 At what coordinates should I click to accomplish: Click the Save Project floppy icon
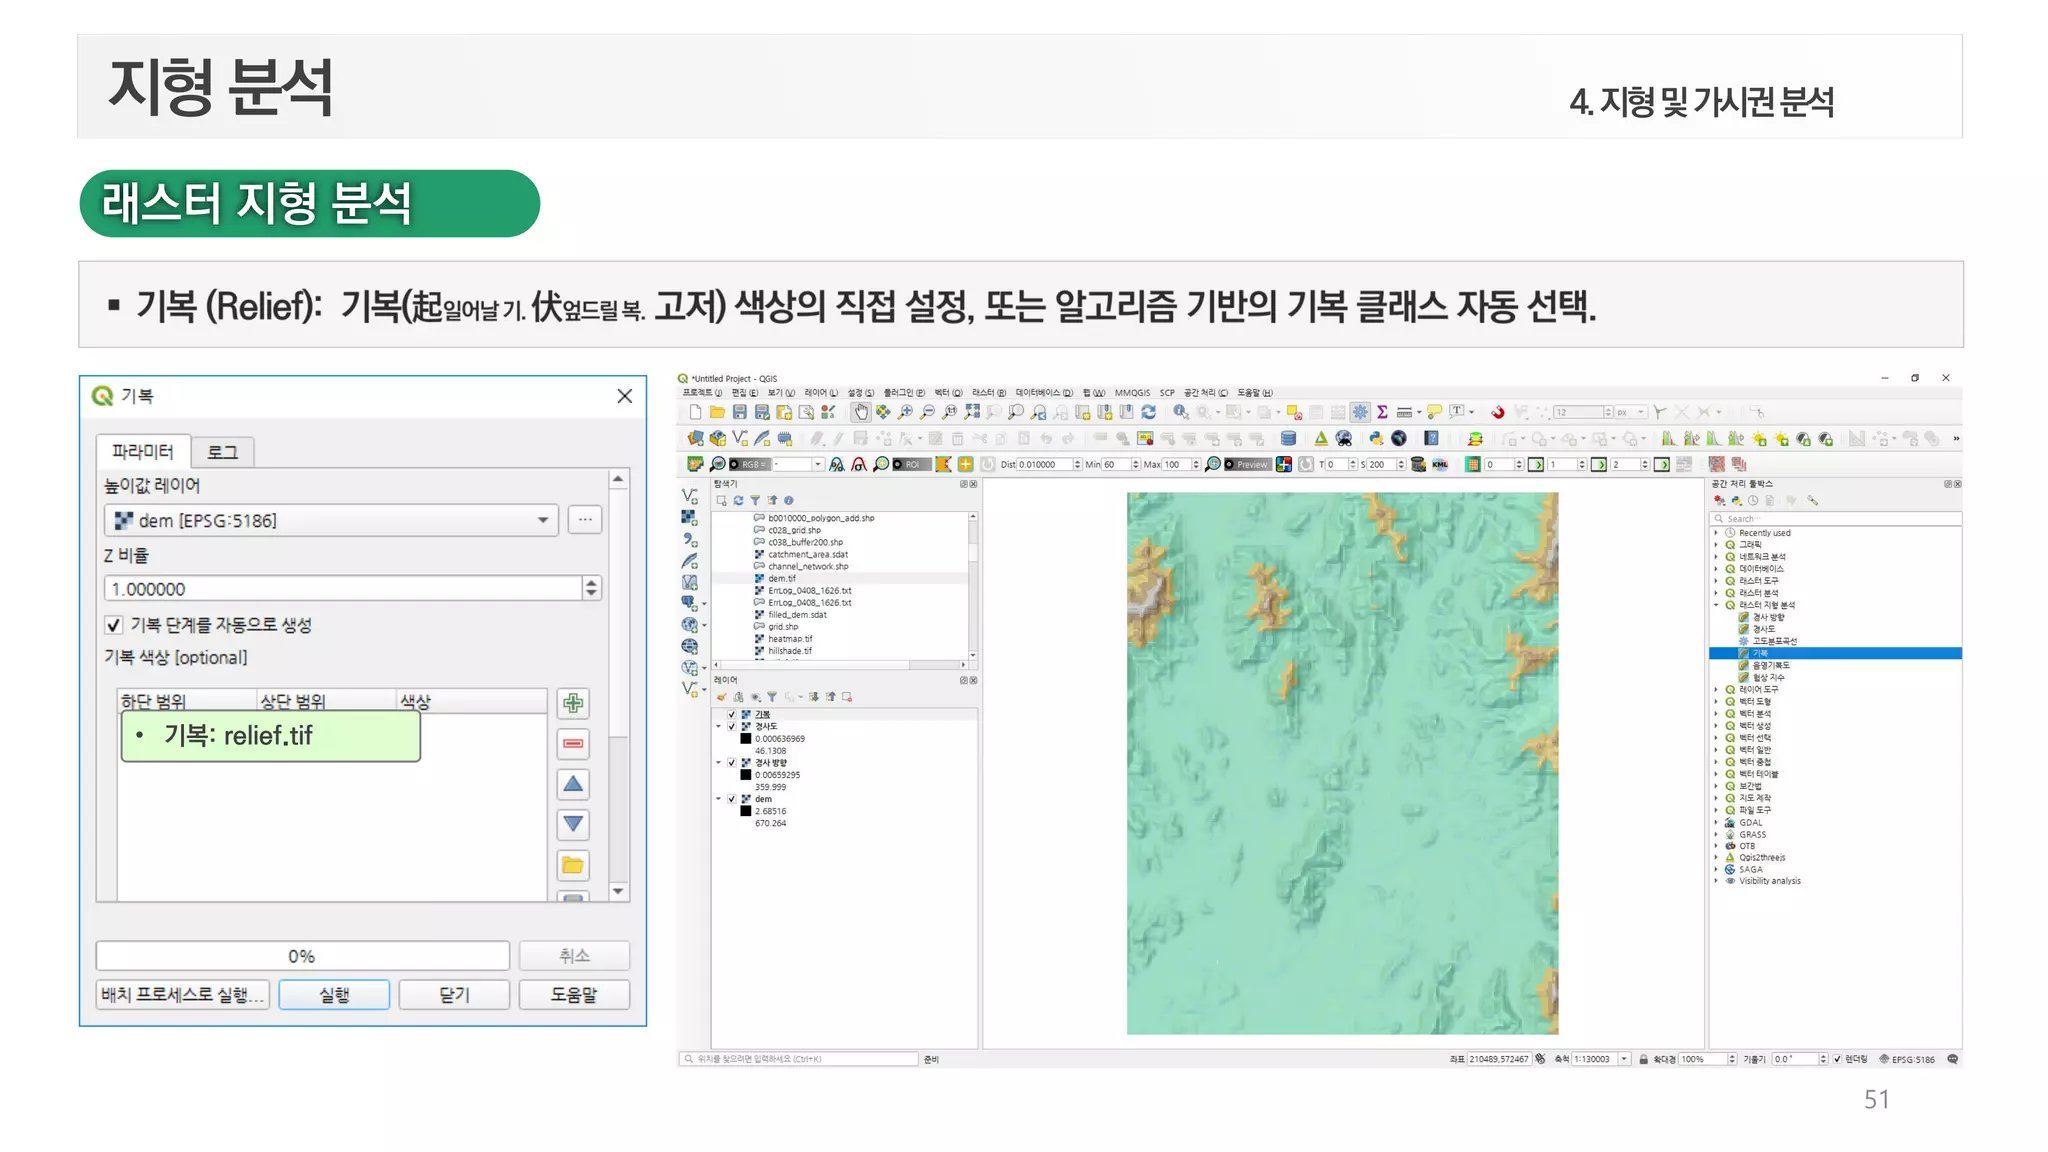pos(740,412)
